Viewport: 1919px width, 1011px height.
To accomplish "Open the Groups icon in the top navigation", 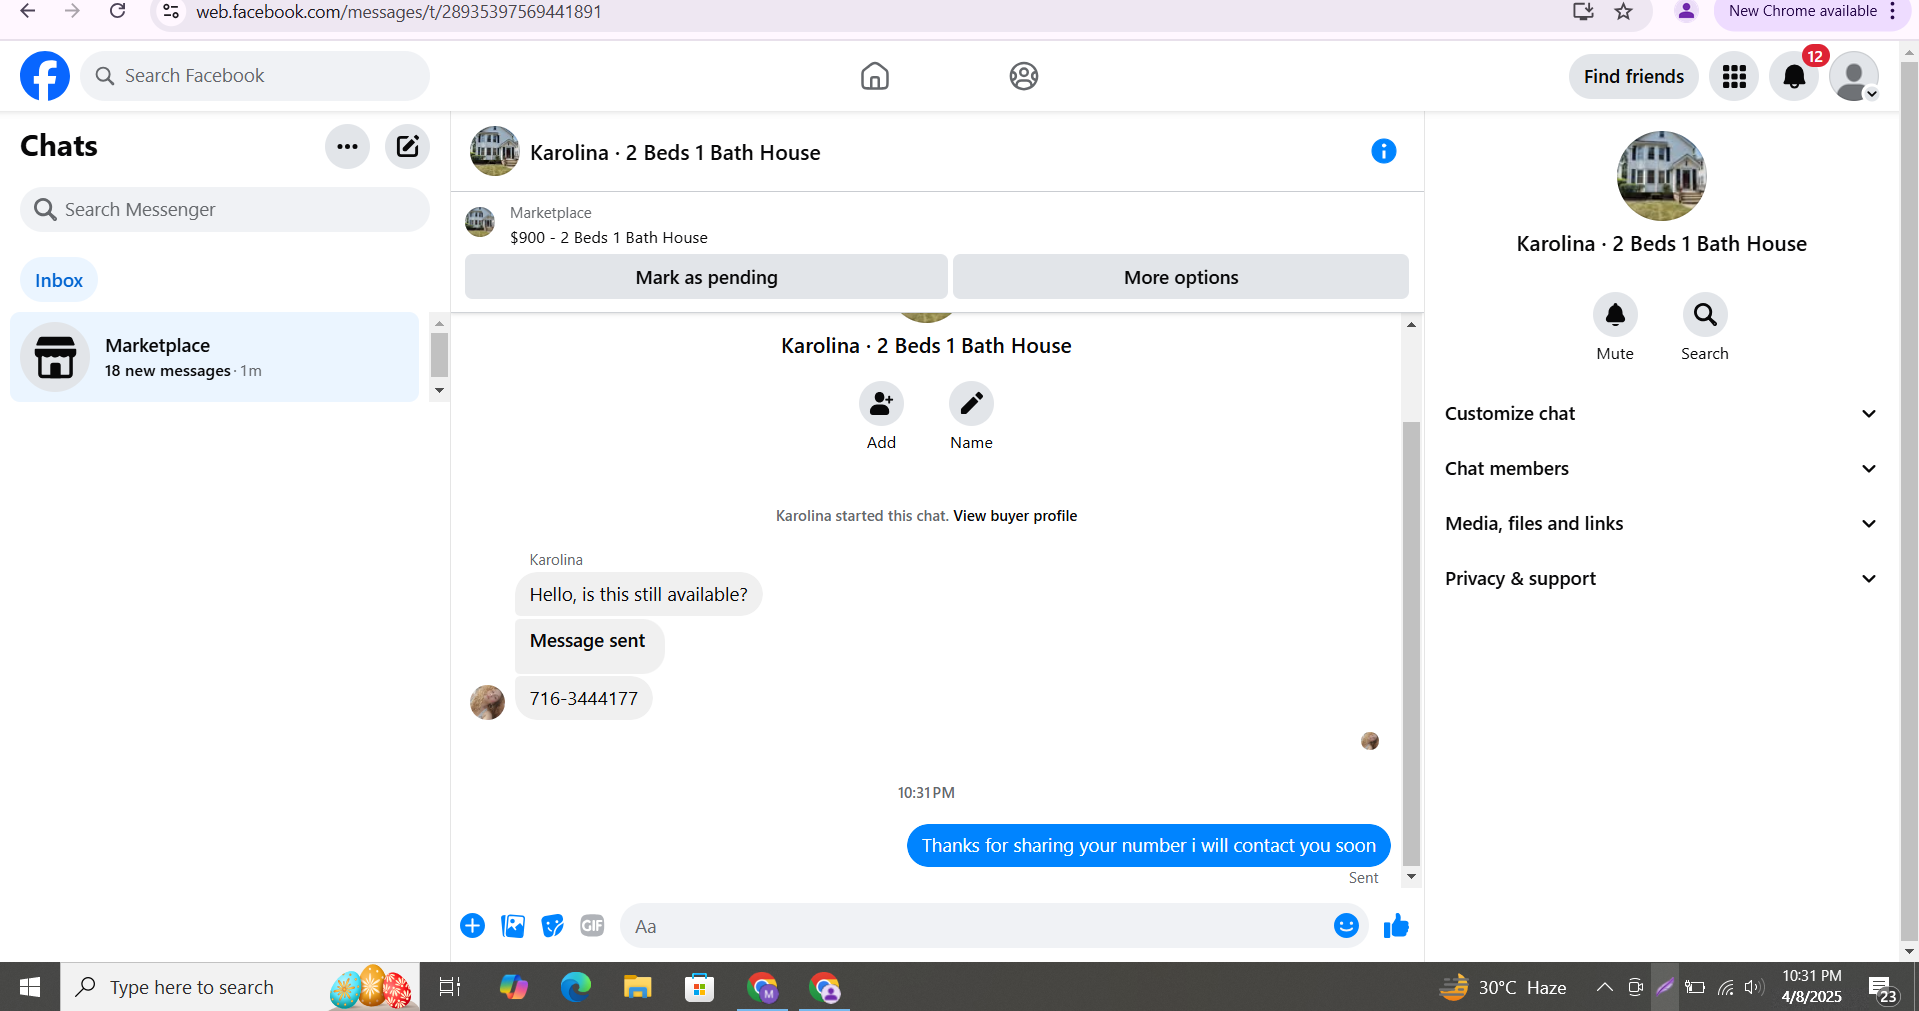I will (1023, 76).
